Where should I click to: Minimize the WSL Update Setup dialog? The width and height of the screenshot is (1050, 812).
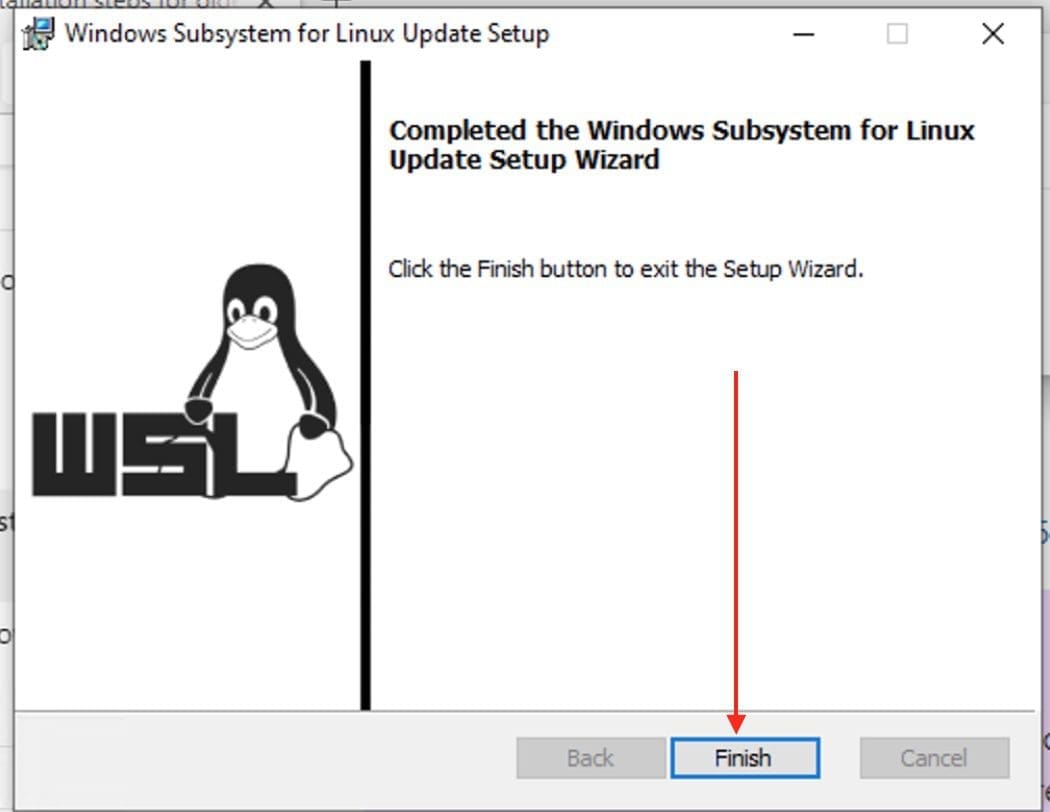[x=803, y=33]
